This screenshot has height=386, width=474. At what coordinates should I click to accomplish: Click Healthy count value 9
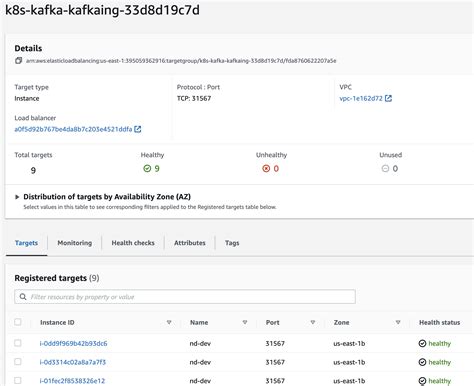pyautogui.click(x=157, y=169)
